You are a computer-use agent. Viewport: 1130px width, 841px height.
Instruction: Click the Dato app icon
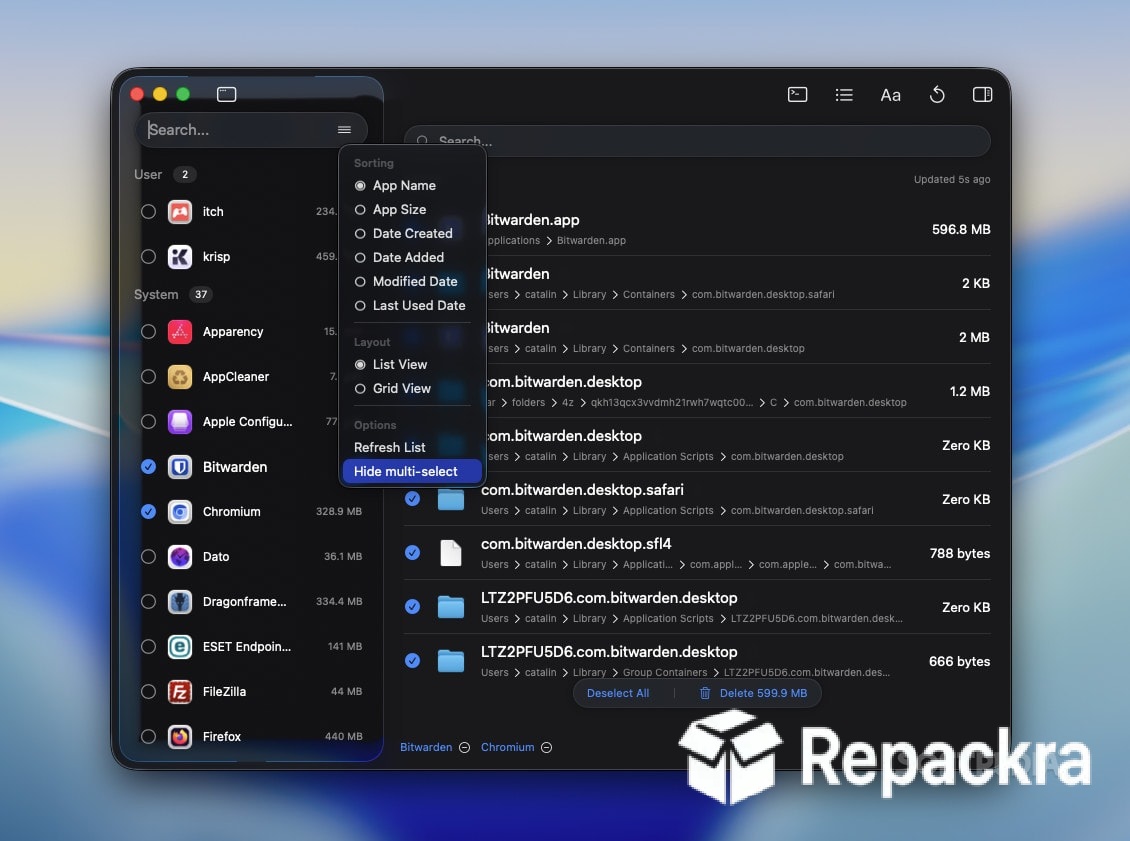180,556
